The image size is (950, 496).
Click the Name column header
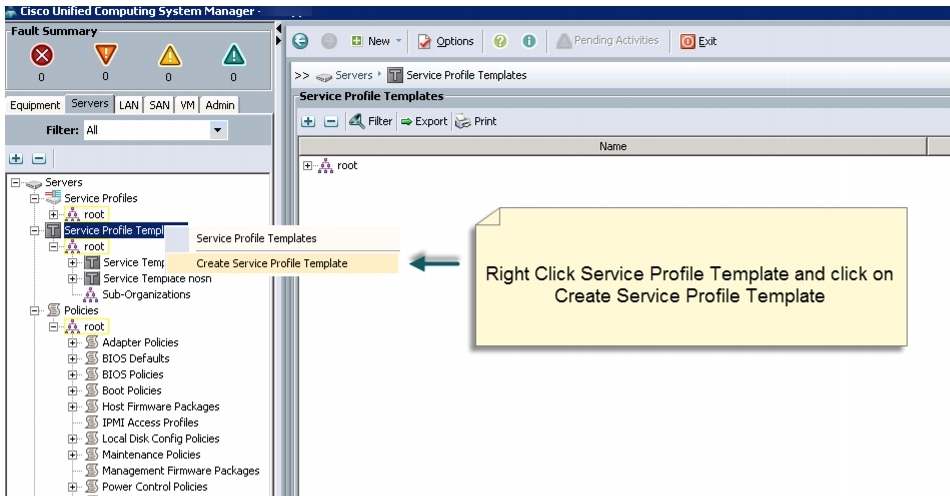pos(613,146)
